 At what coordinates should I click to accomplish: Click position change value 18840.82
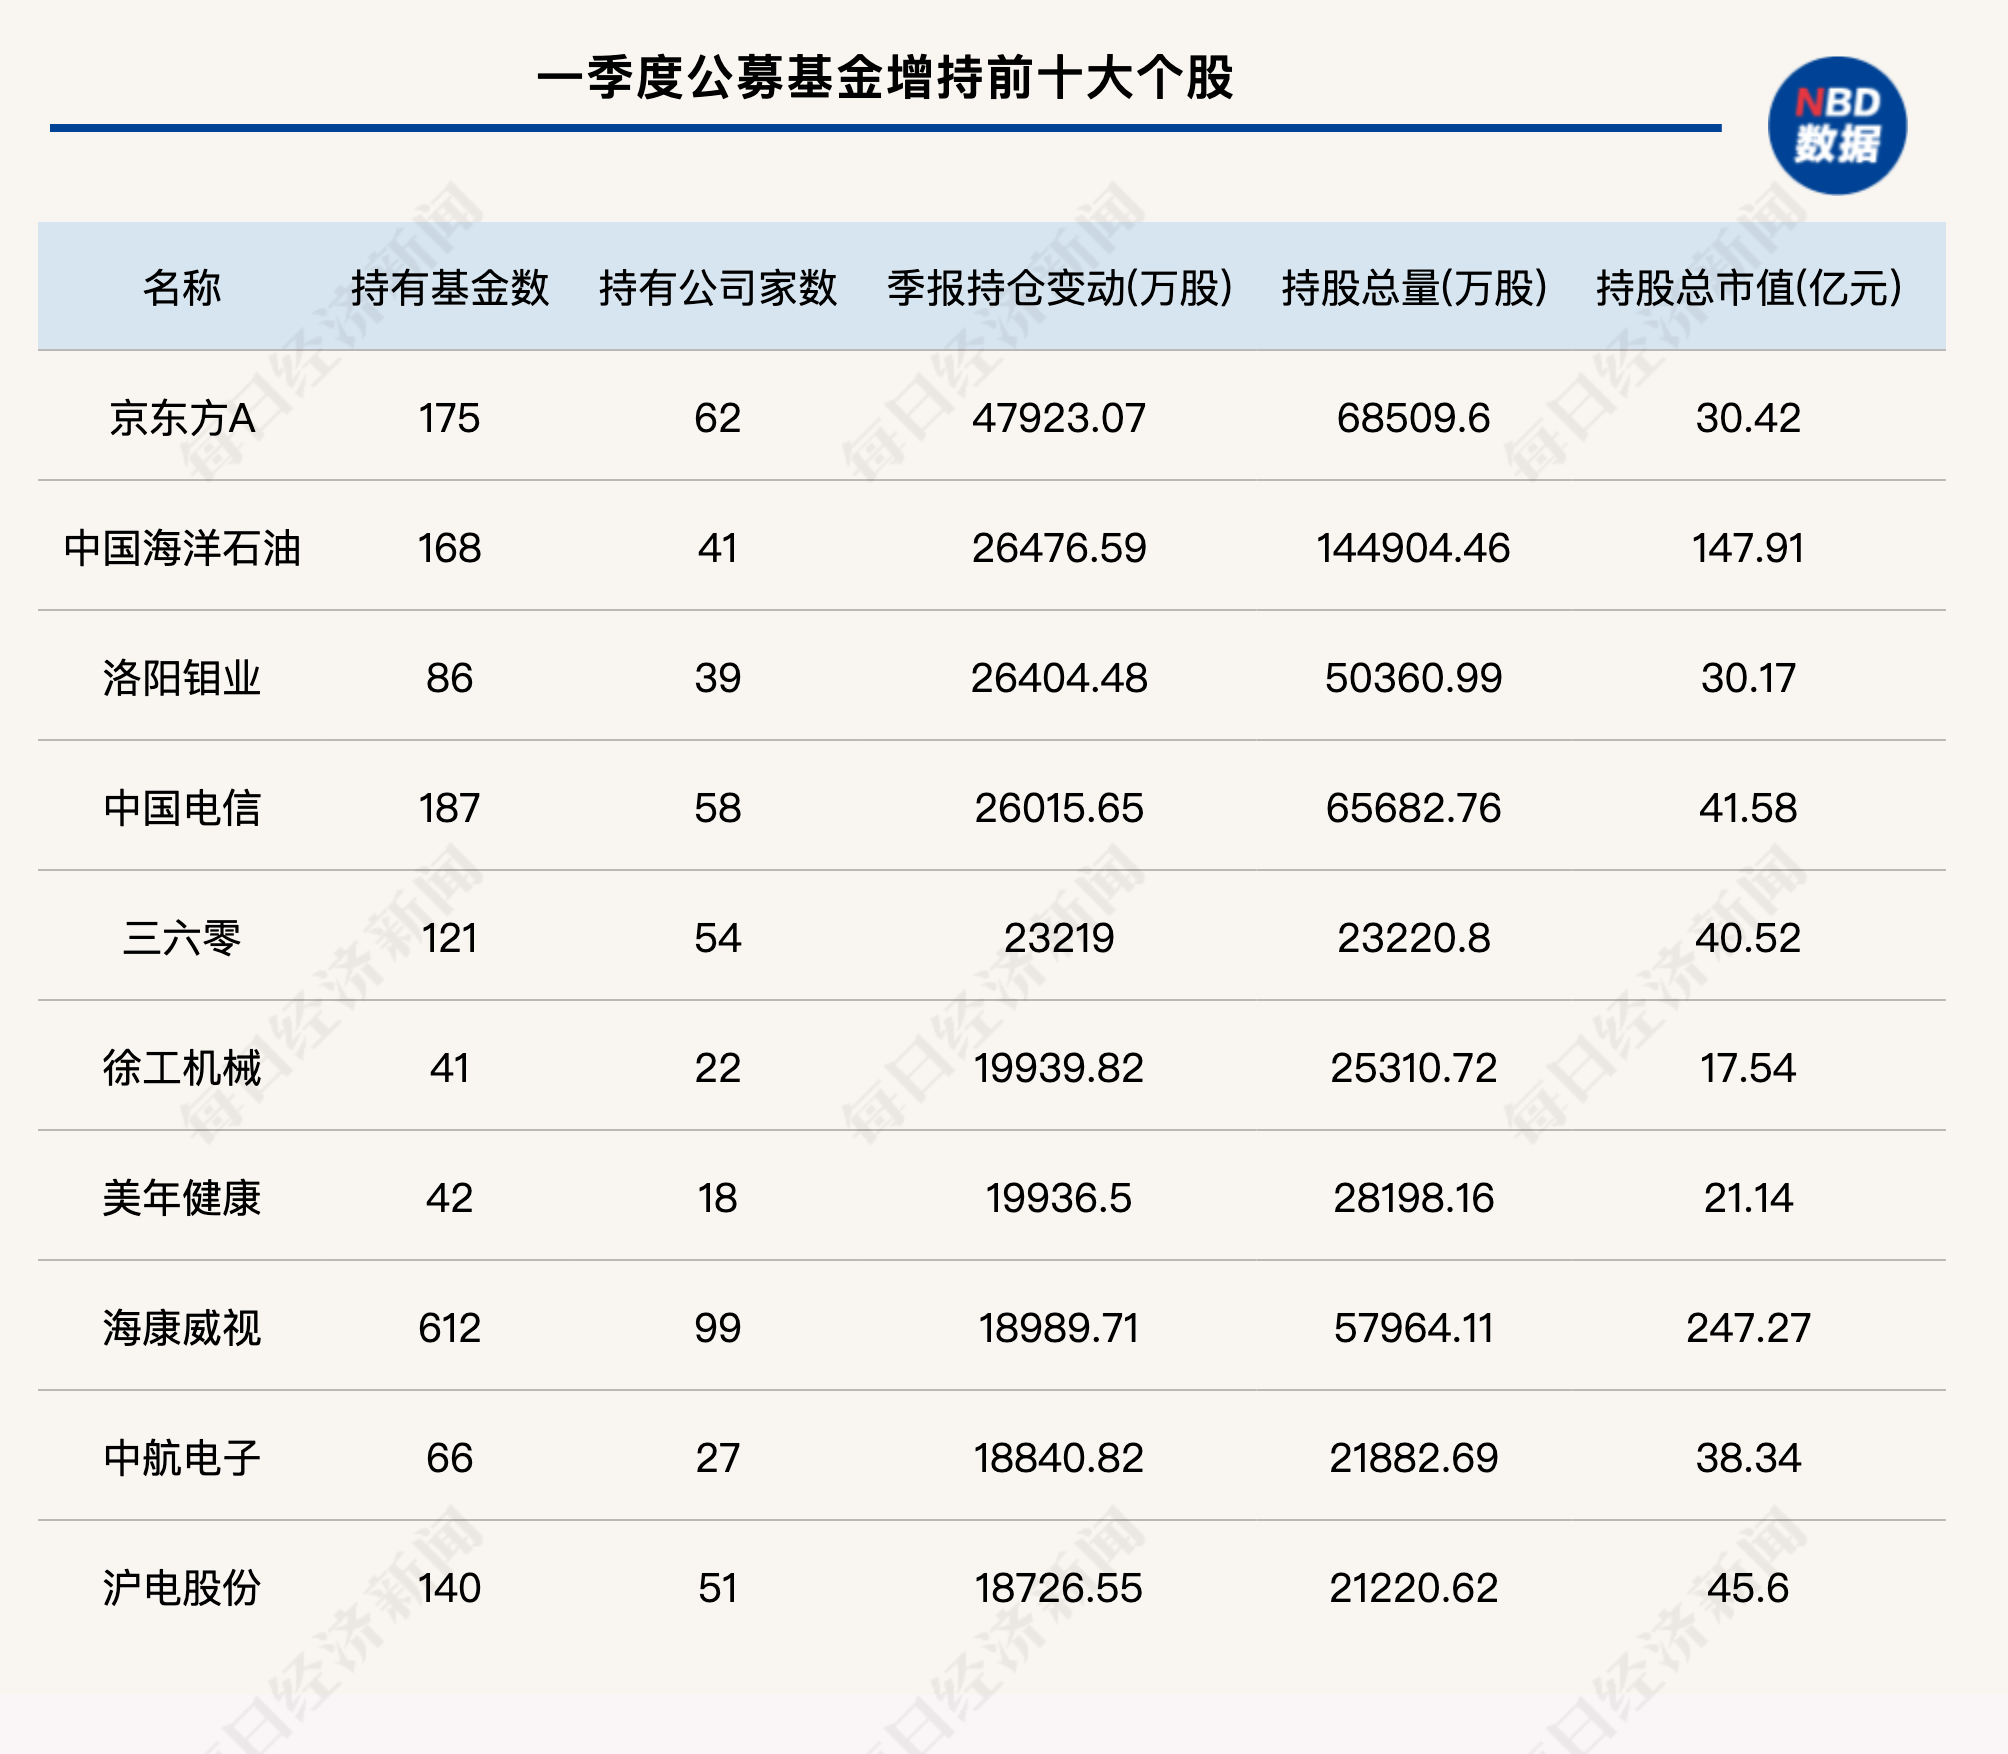[1059, 1458]
